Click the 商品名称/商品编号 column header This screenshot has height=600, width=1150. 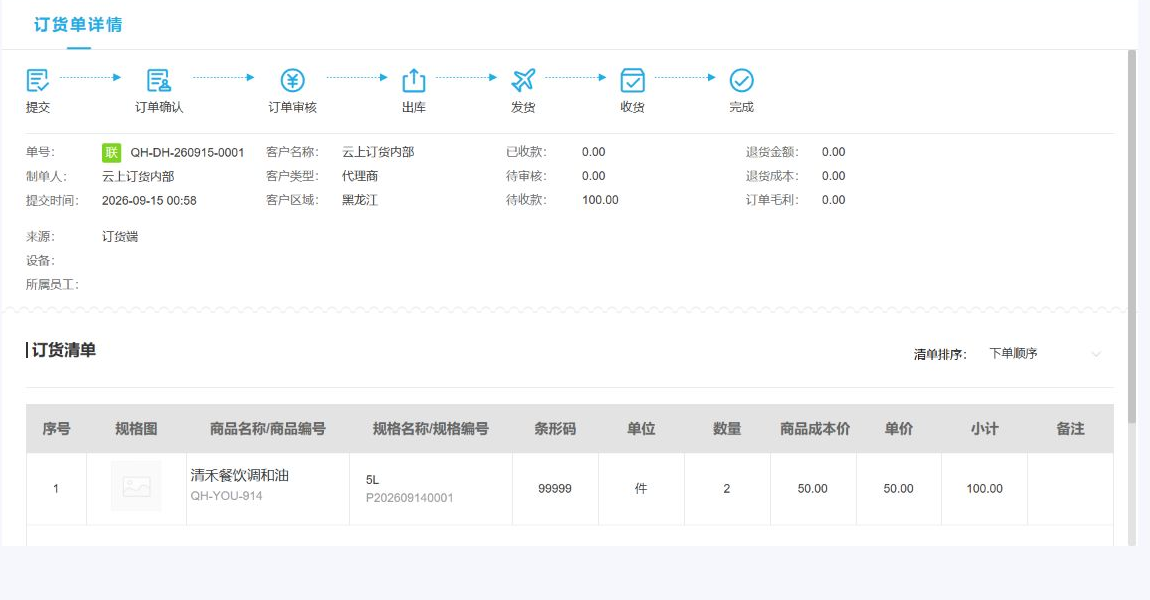pos(268,429)
